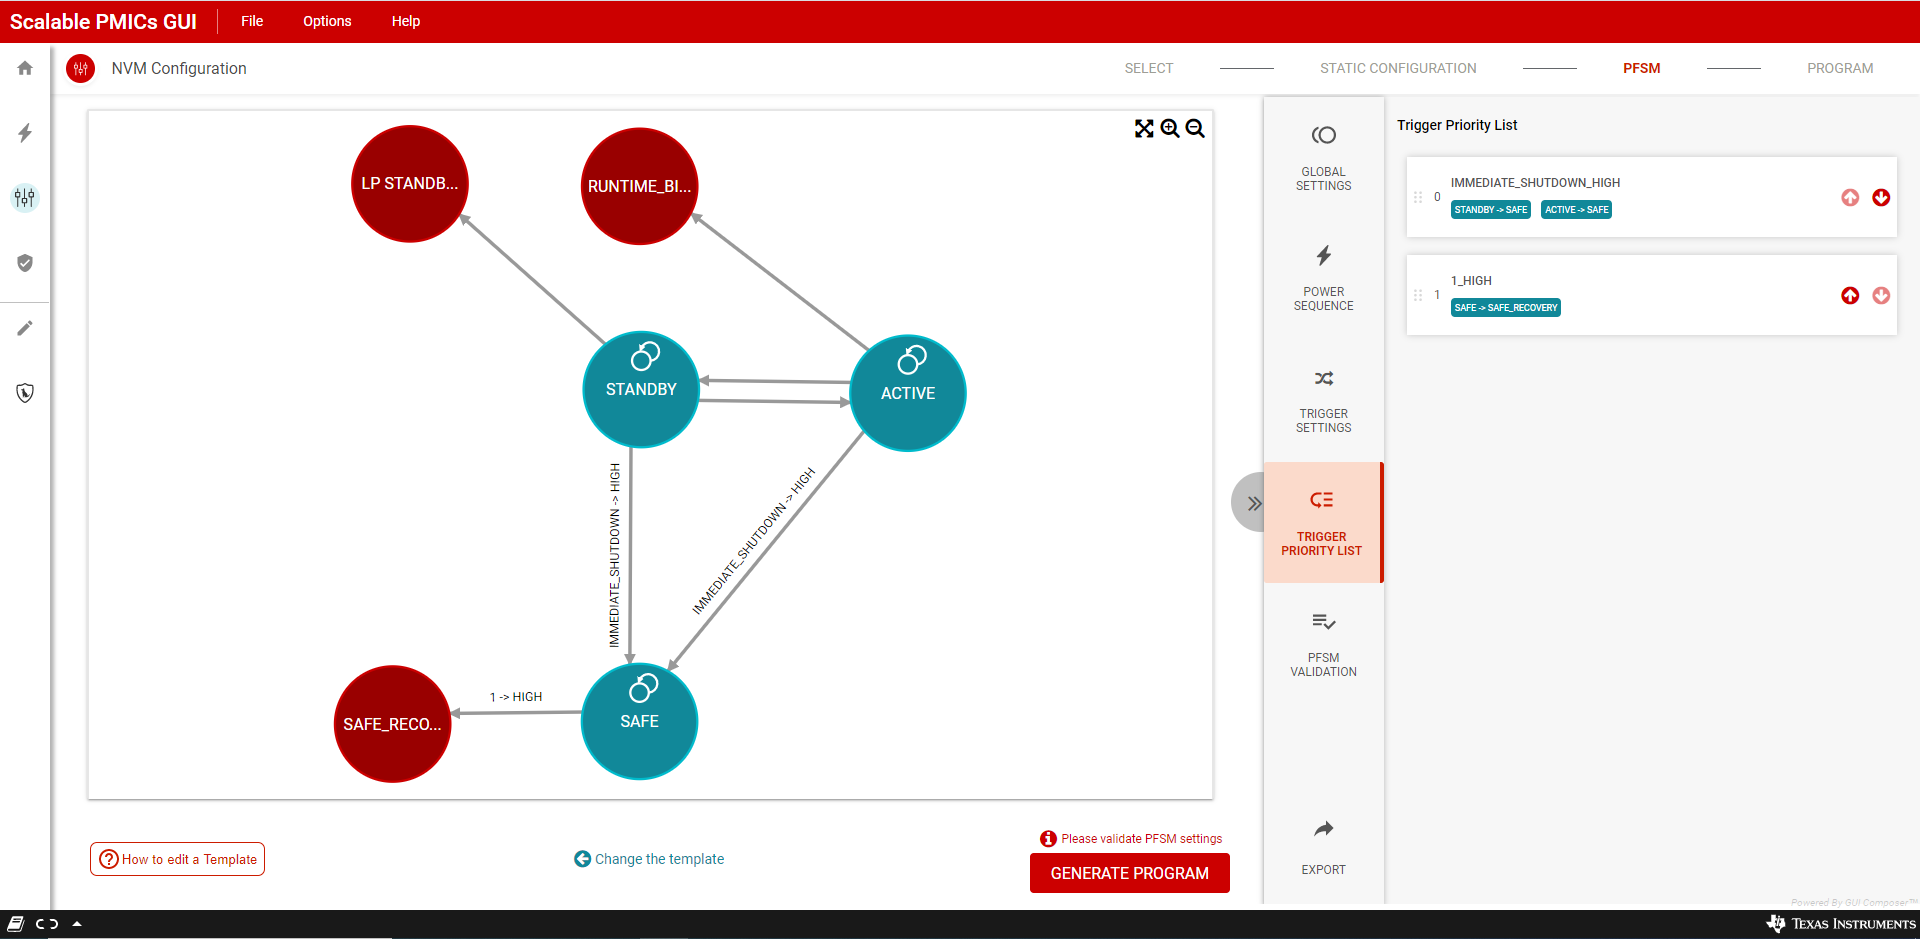
Task: Expand the bottom bar caret arrow
Action: [77, 924]
